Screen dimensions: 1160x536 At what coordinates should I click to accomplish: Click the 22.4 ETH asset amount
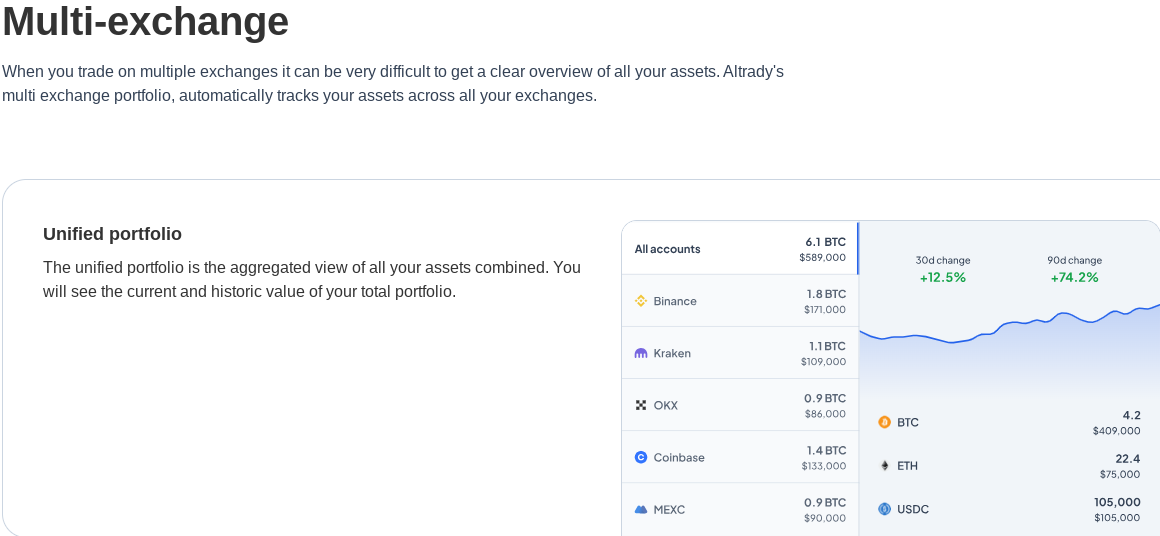pyautogui.click(x=1128, y=459)
